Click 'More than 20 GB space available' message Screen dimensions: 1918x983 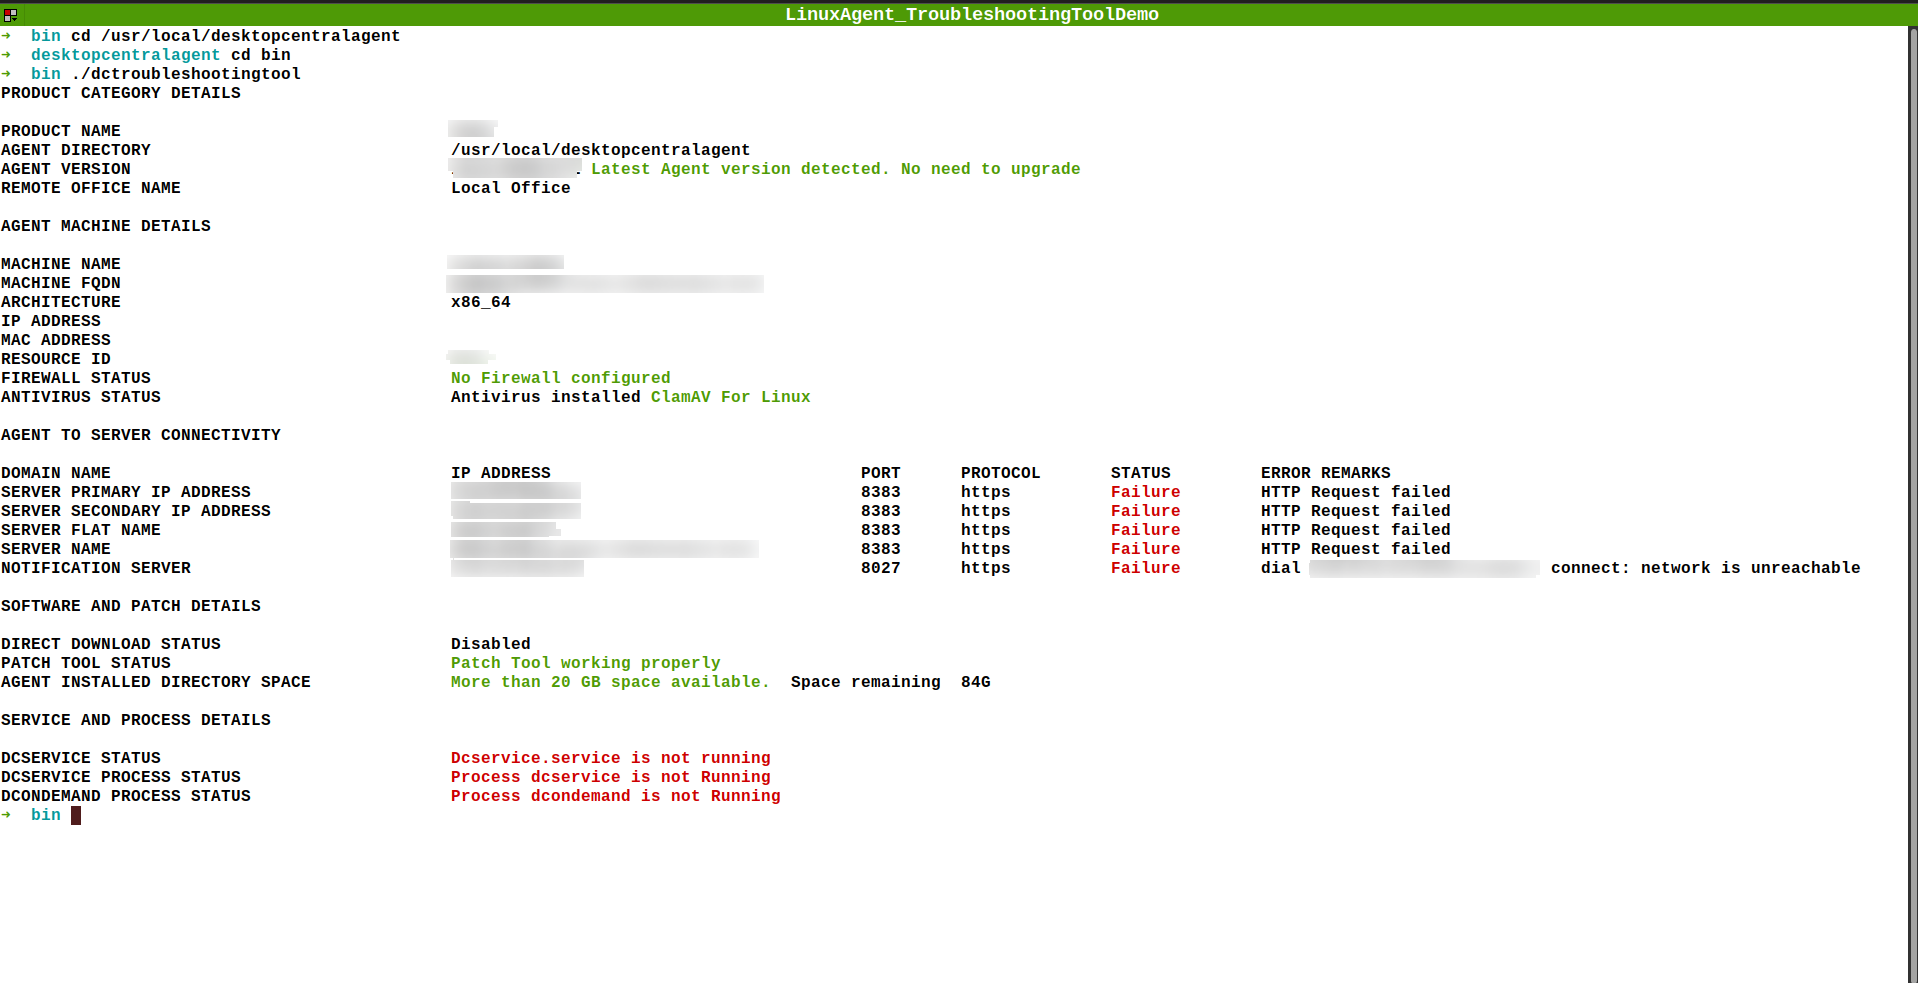[x=610, y=682]
